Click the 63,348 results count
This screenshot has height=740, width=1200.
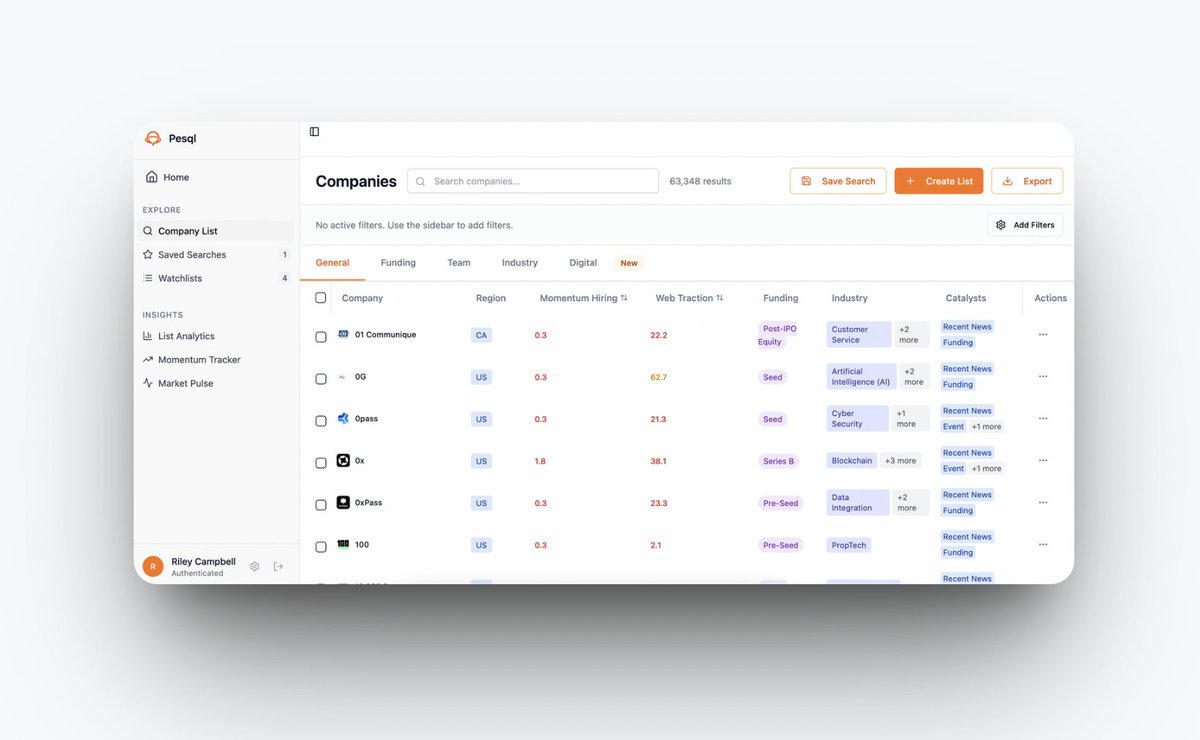pyautogui.click(x=700, y=181)
